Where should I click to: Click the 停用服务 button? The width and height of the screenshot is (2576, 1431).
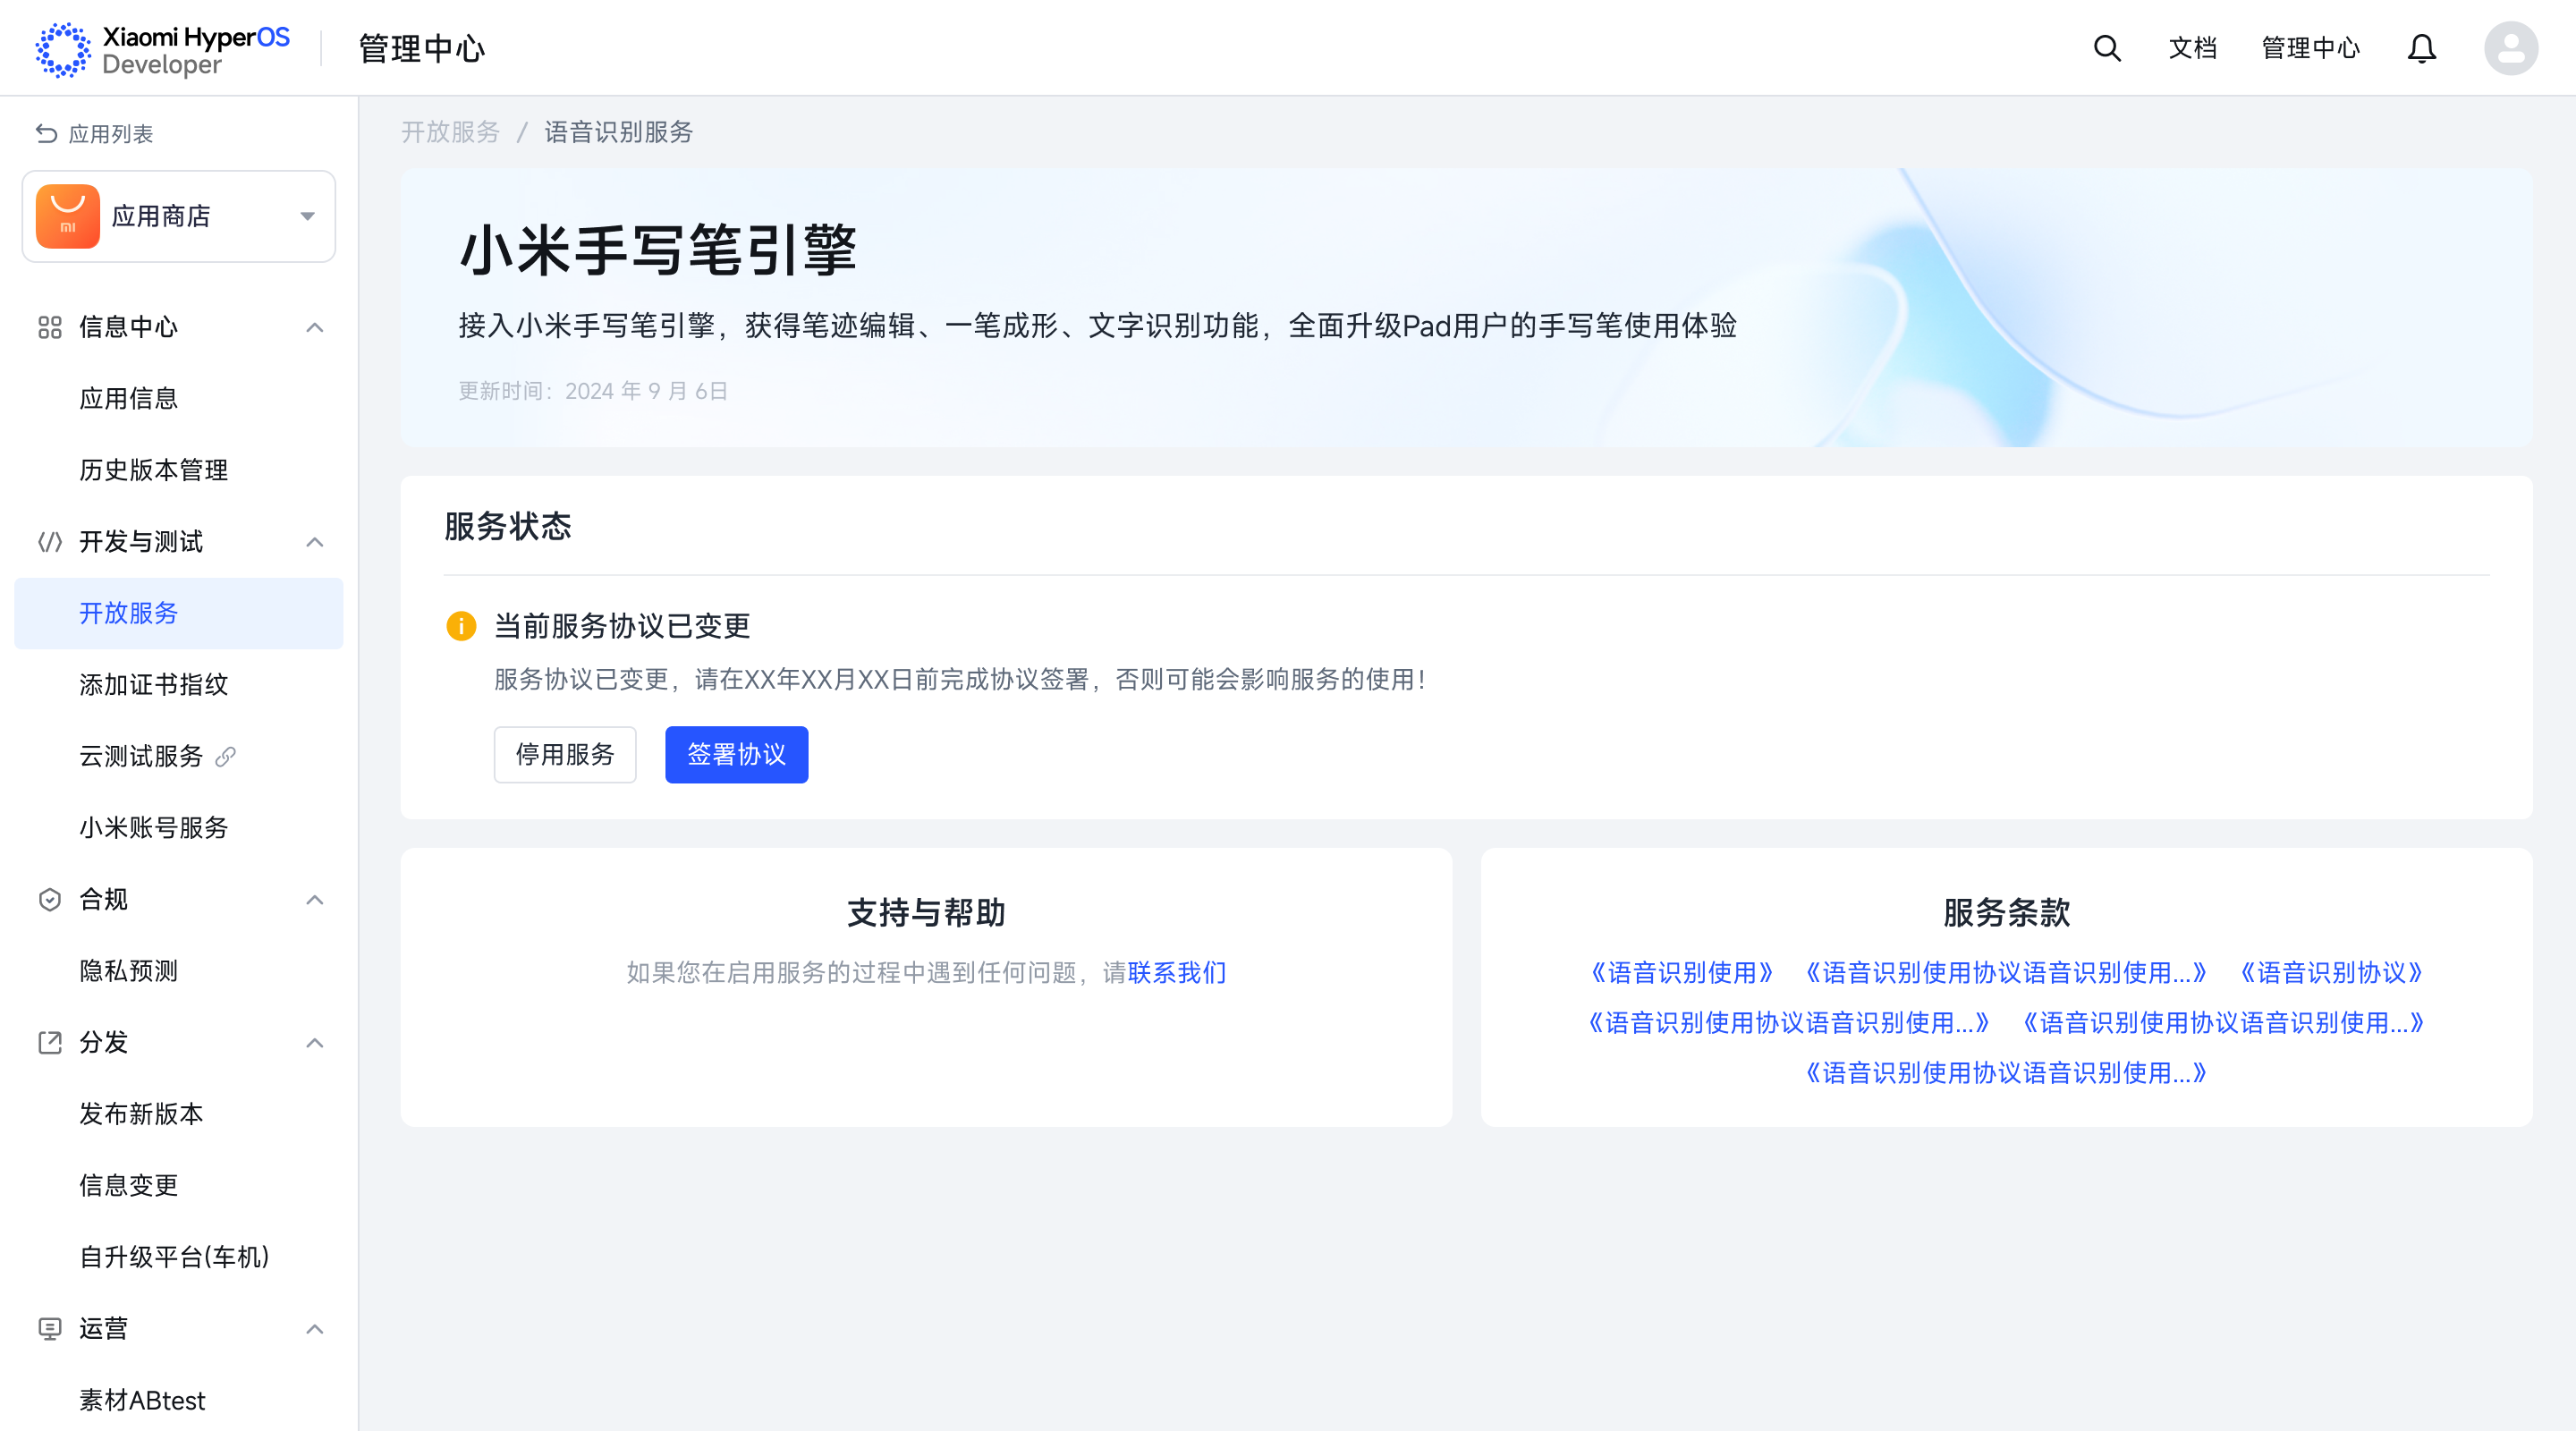pos(565,755)
